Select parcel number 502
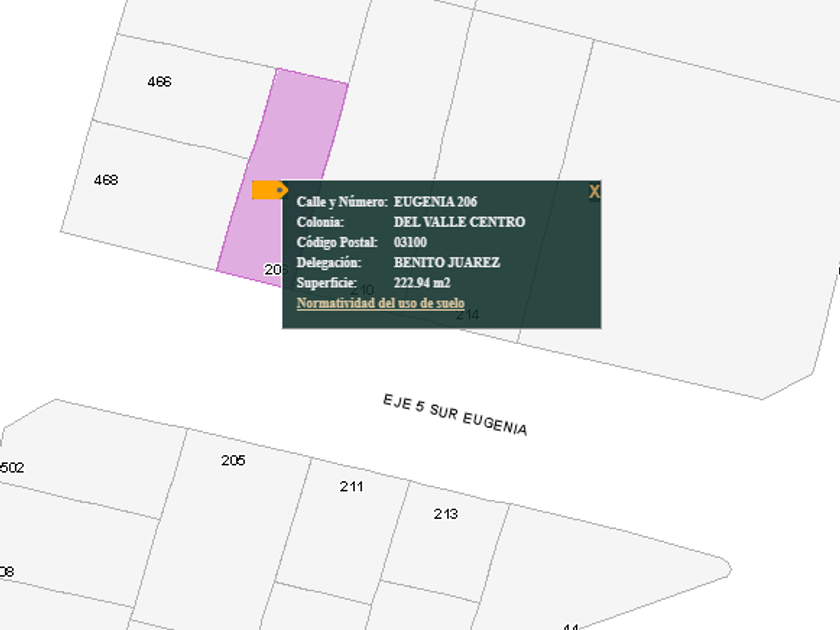 coord(12,468)
